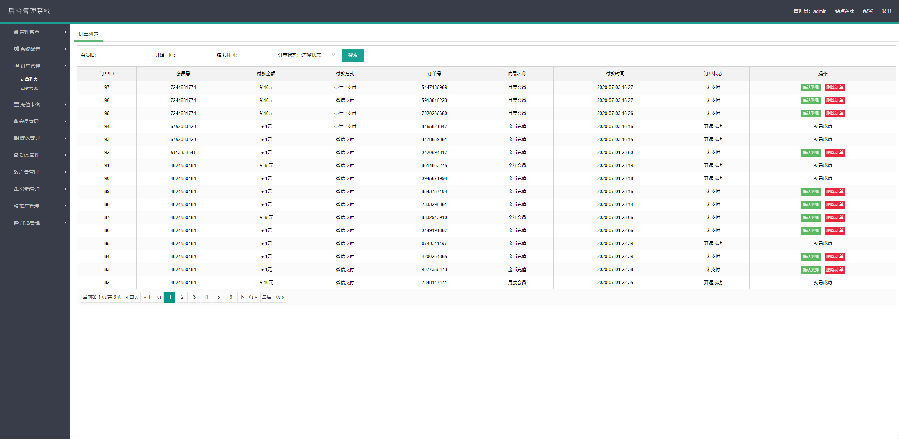Image resolution: width=899 pixels, height=439 pixels.
Task: Select second submenu item under third sidebar group
Action: (x=30, y=89)
